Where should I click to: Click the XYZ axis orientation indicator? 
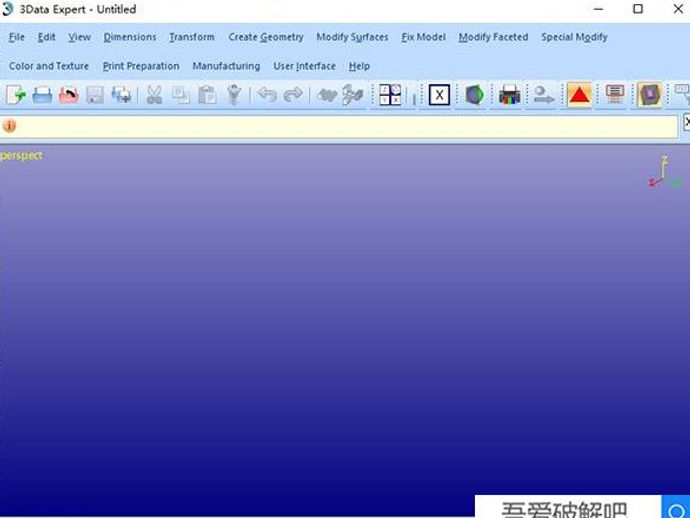coord(664,172)
